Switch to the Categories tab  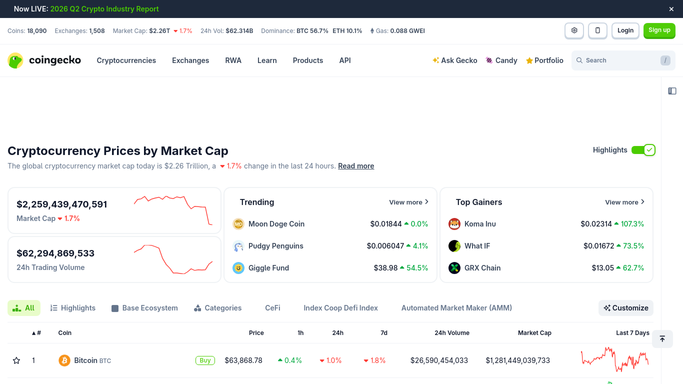tap(217, 308)
